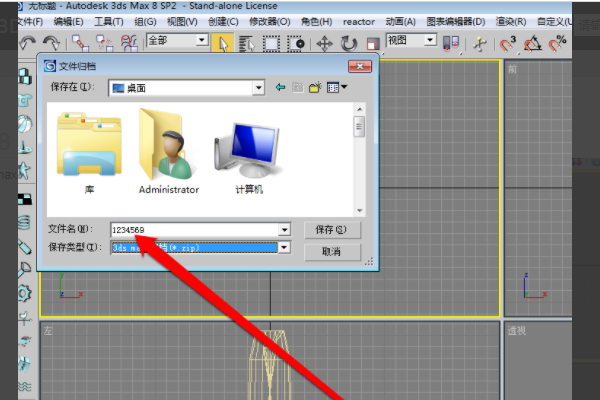This screenshot has height=400, width=600.
Task: Go back to last folder visited
Action: pos(280,88)
